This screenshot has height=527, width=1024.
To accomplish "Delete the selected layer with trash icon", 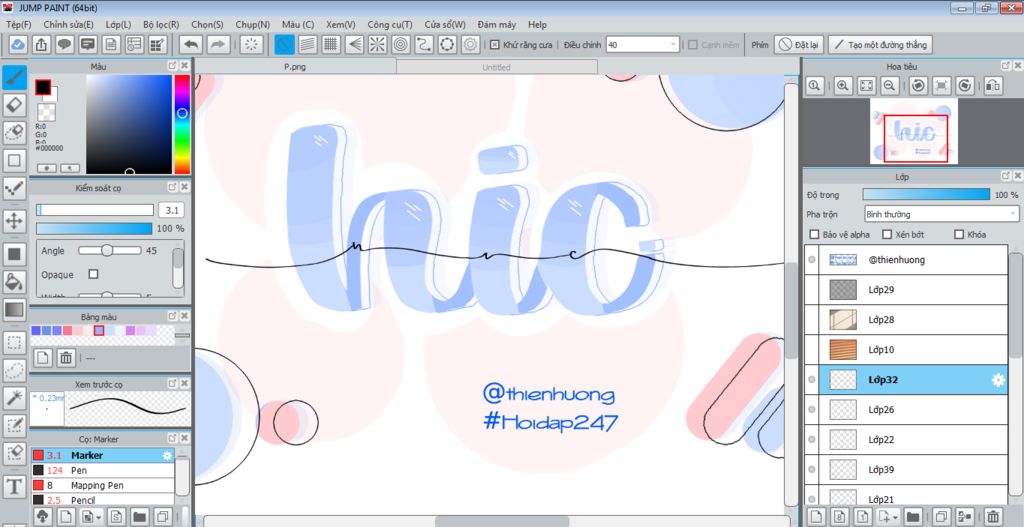I will 993,516.
